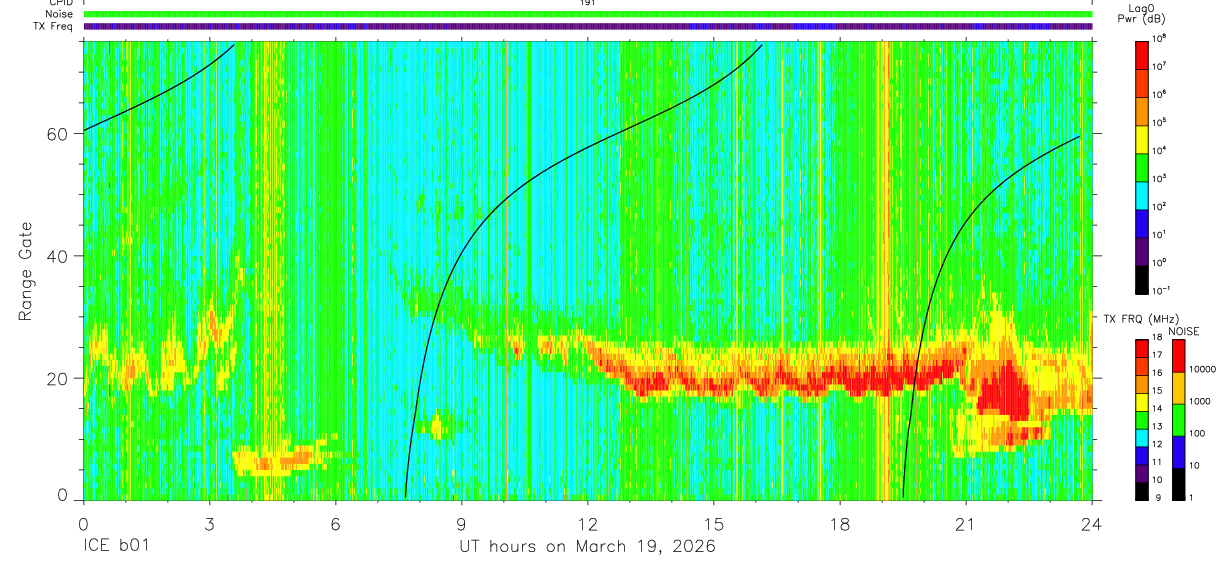Click the red segment of the TX FRQ colorbar
The height and width of the screenshot is (567, 1228).
(x=1142, y=348)
